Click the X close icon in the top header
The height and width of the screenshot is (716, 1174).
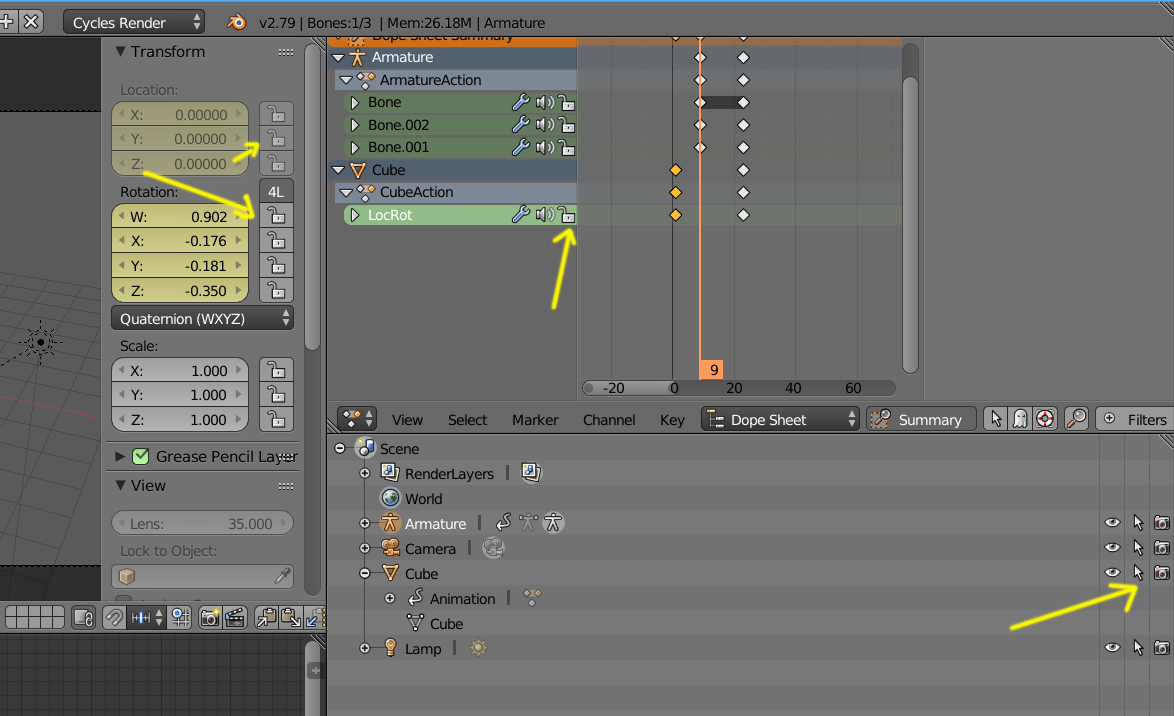pyautogui.click(x=31, y=22)
